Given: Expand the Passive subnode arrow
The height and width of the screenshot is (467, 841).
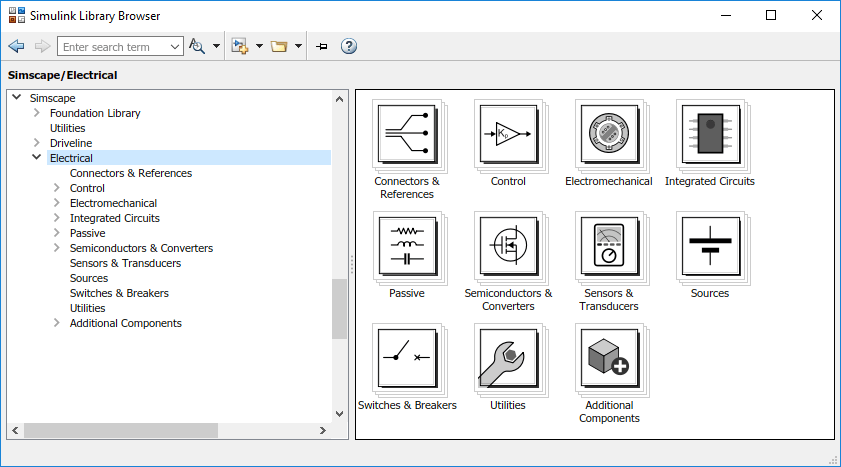Looking at the screenshot, I should 56,233.
